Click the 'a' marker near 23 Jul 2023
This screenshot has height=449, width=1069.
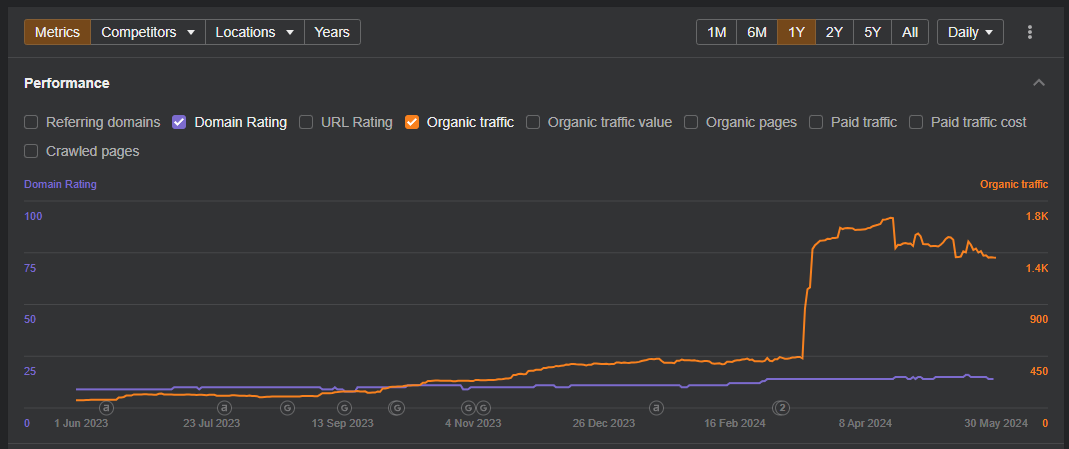225,407
